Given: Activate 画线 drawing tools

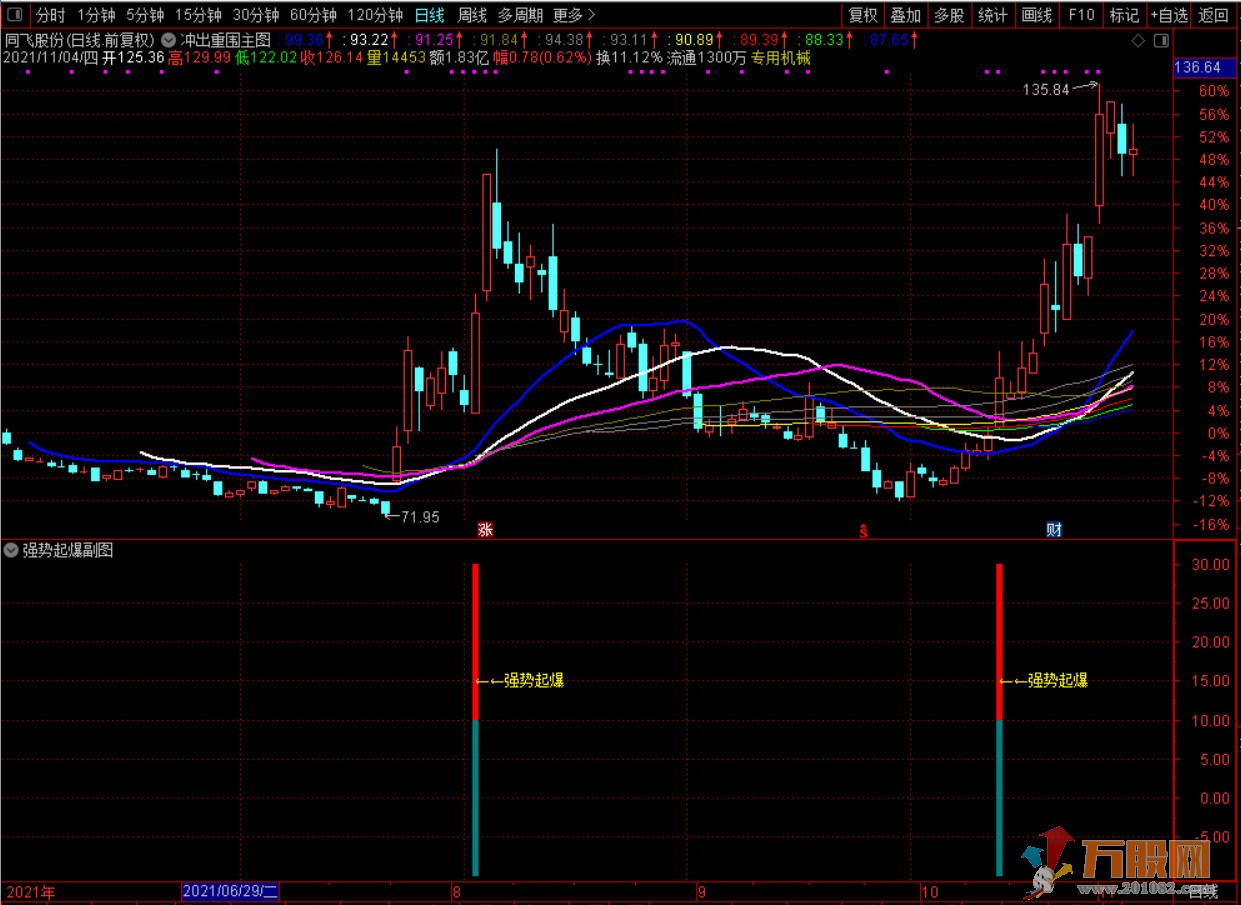Looking at the screenshot, I should 1037,15.
